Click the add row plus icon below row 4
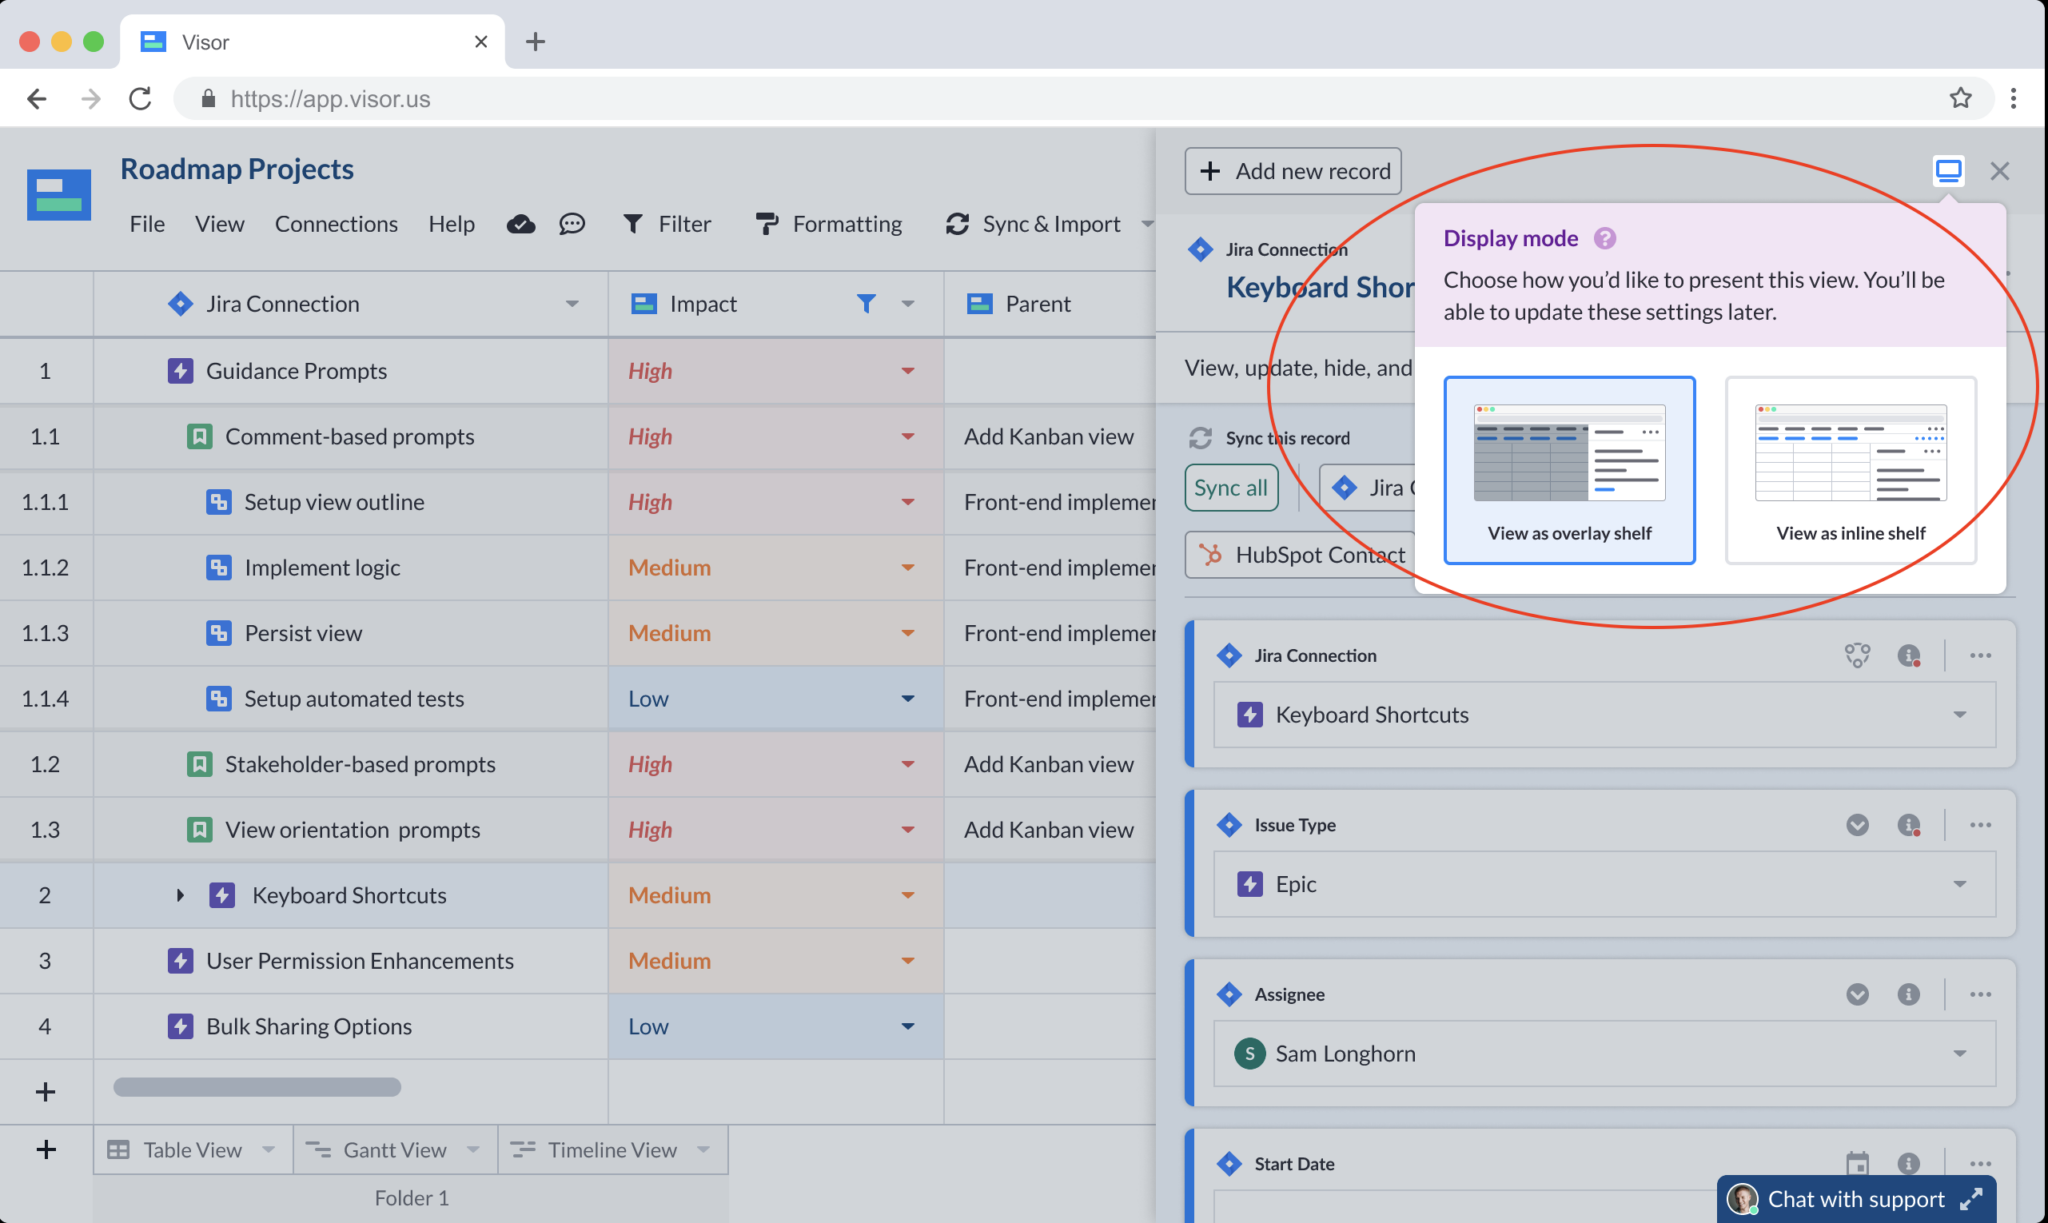Image resolution: width=2048 pixels, height=1223 pixels. (x=45, y=1092)
